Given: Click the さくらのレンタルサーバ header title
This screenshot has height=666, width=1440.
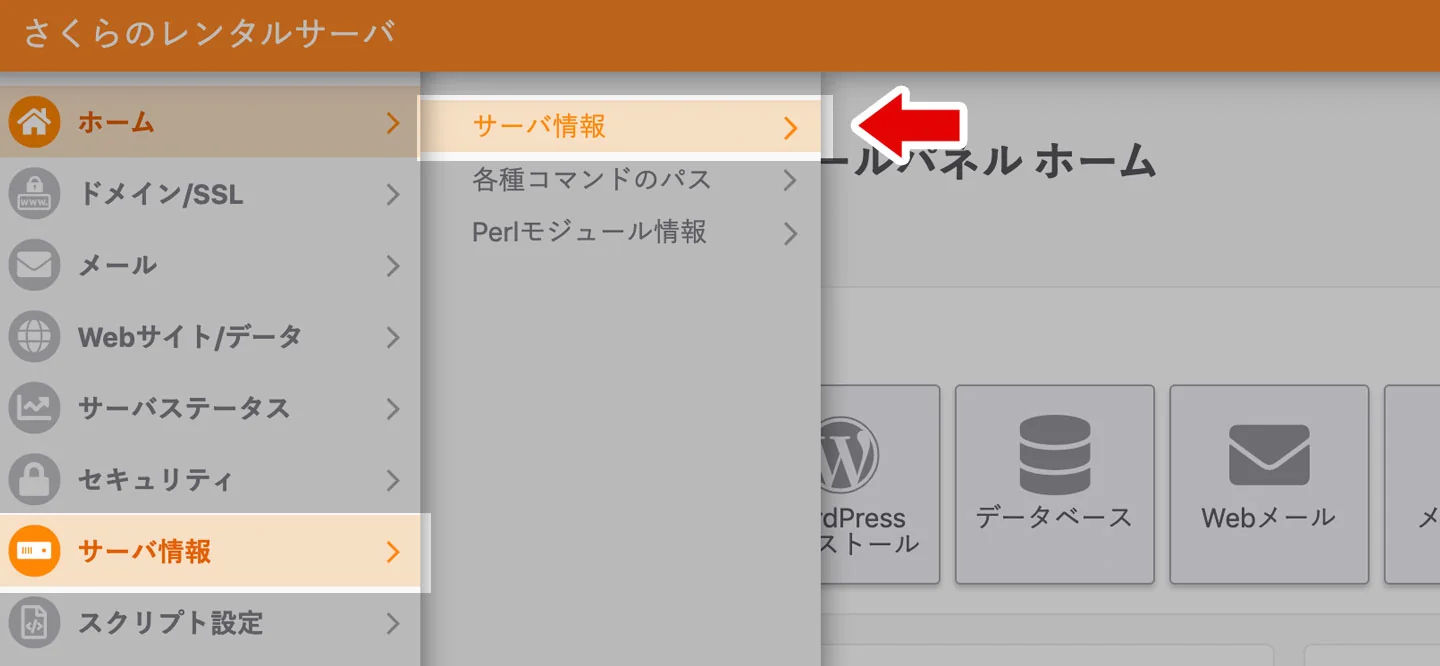Looking at the screenshot, I should click(x=209, y=33).
